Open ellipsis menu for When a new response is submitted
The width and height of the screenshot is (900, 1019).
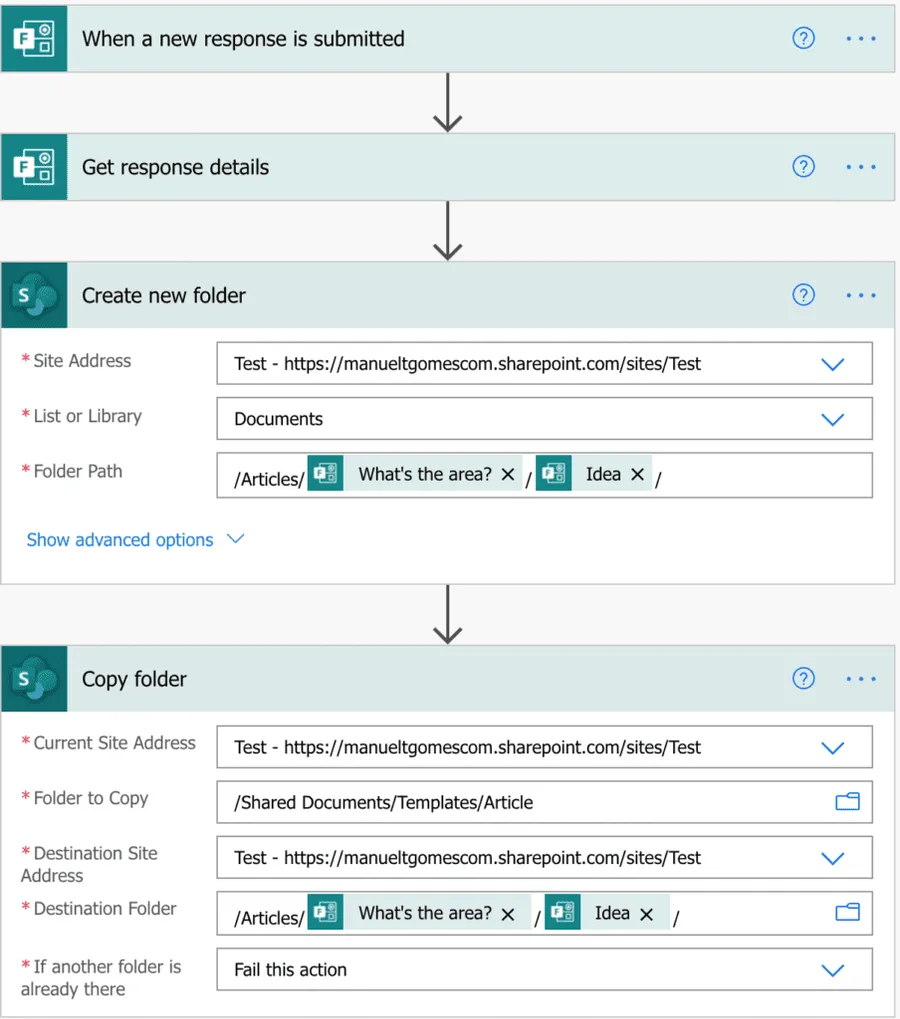pyautogui.click(x=860, y=39)
